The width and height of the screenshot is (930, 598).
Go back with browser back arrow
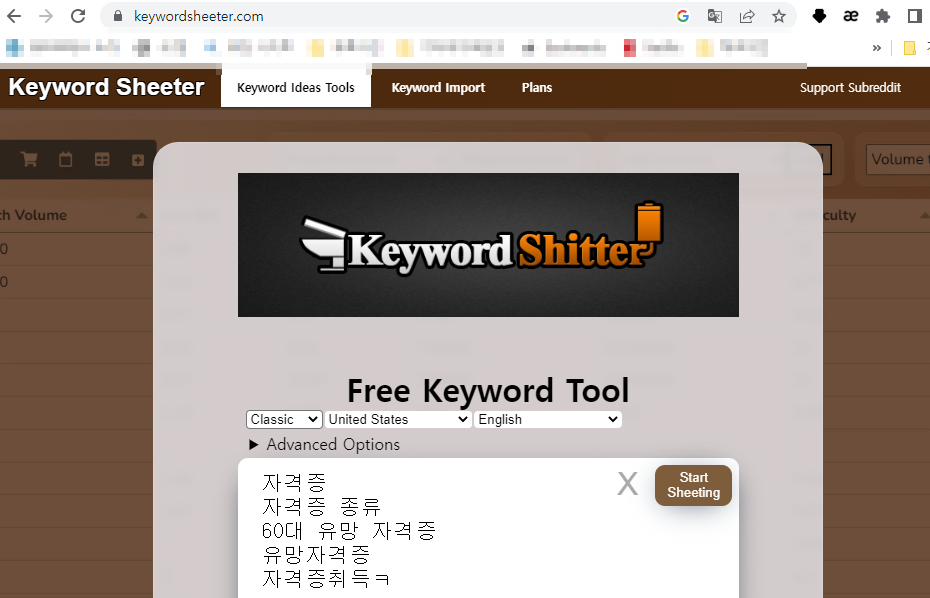(x=14, y=16)
